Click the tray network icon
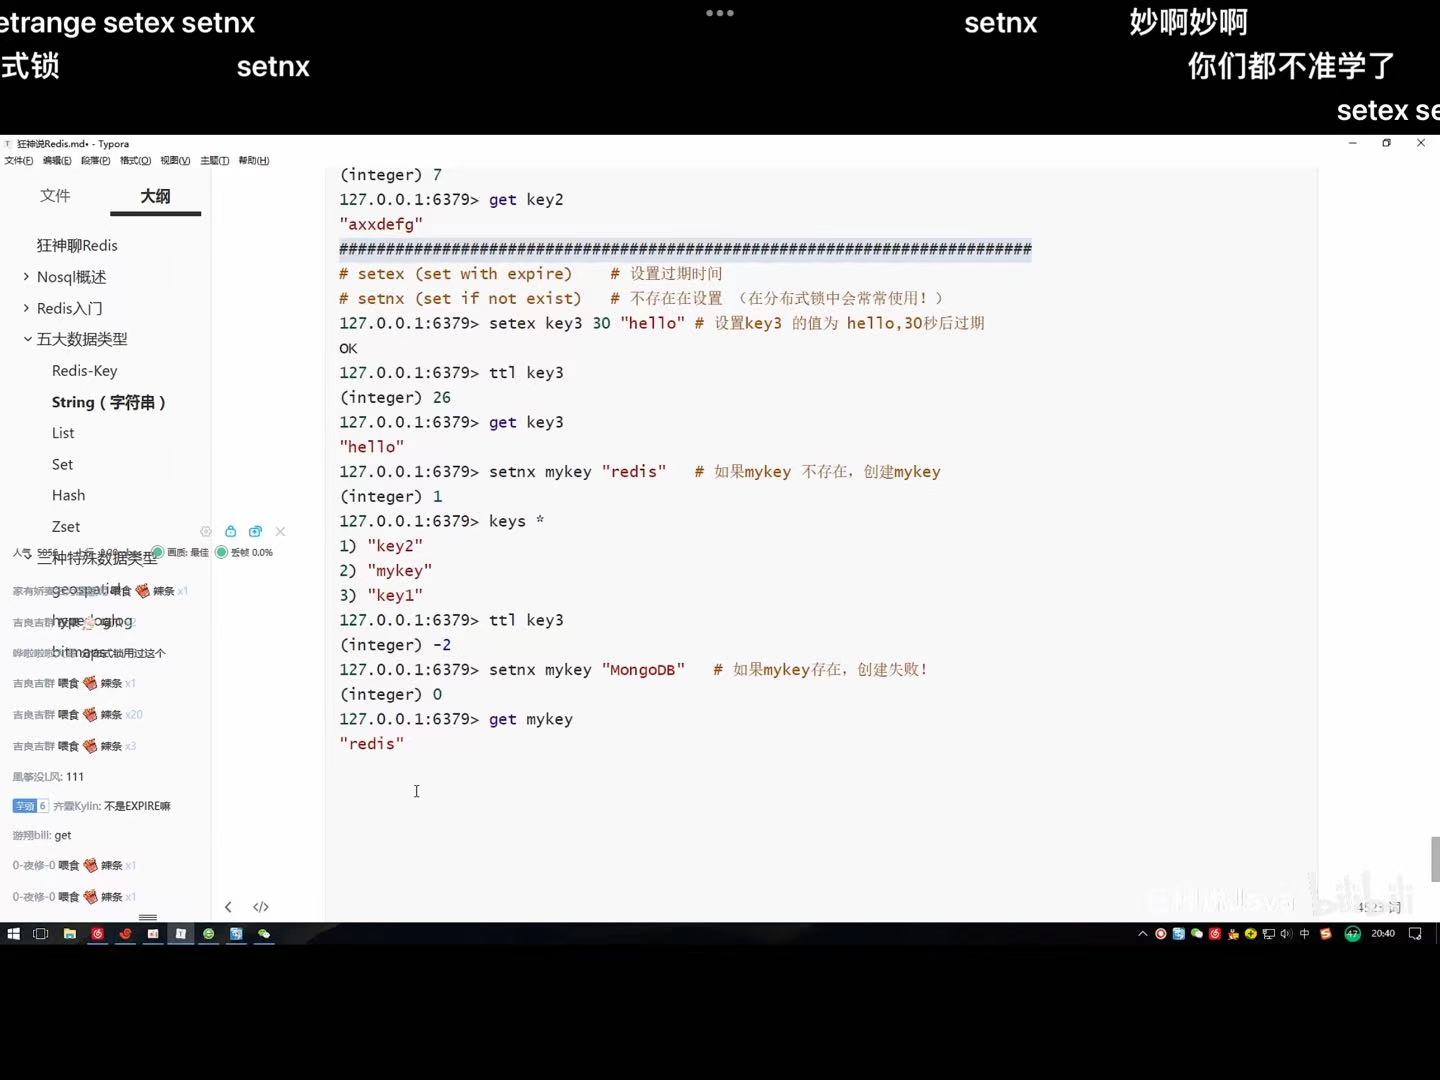1440x1080 pixels. point(1268,934)
